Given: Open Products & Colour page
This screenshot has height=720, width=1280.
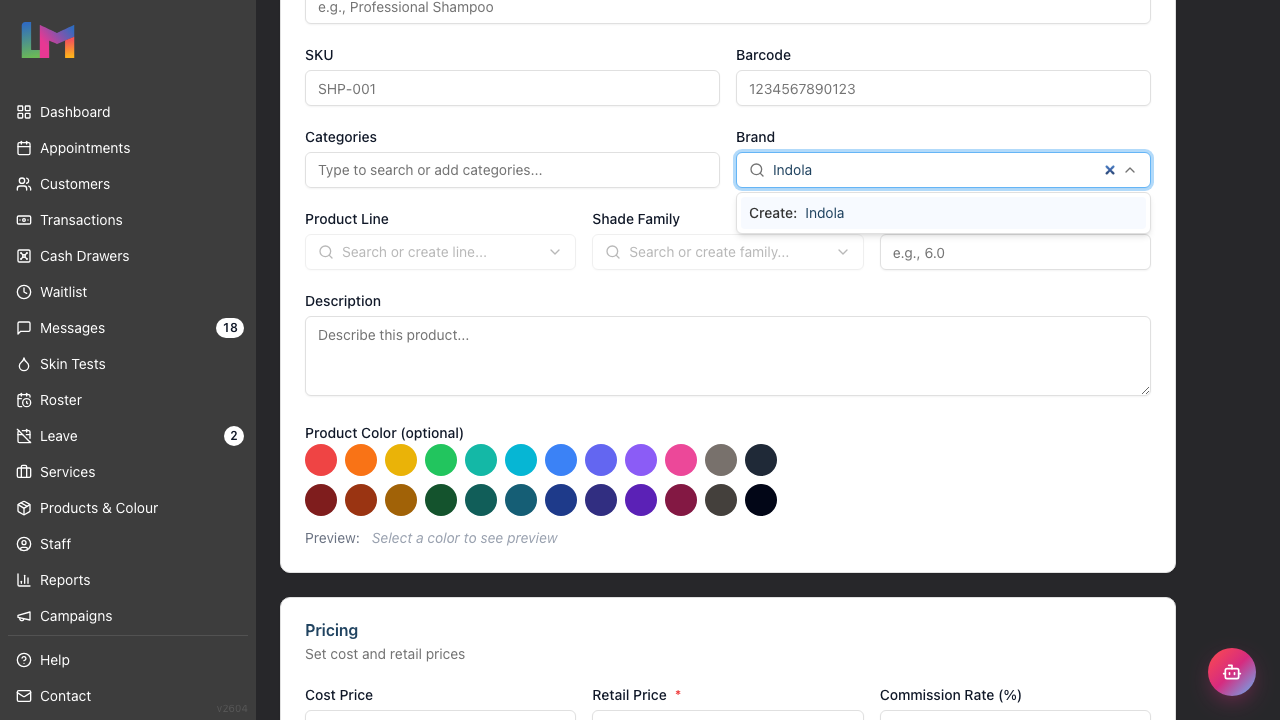Looking at the screenshot, I should [x=128, y=508].
